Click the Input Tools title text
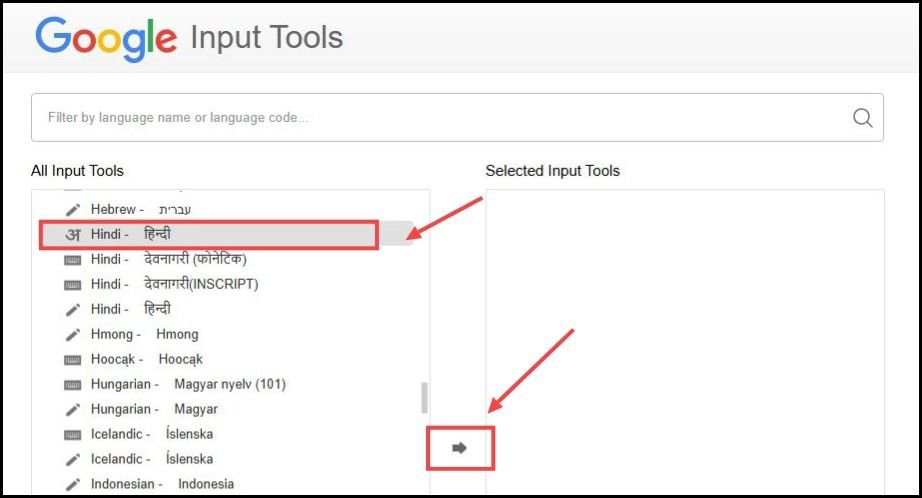922x498 pixels. click(266, 38)
